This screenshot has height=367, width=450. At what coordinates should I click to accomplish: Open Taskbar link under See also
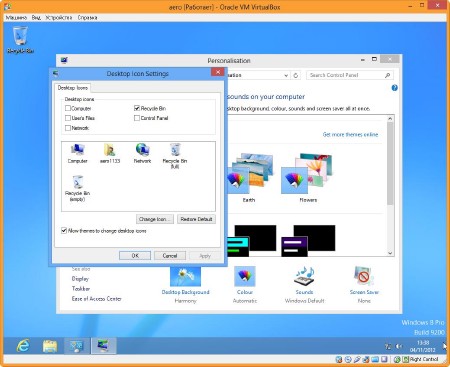click(x=81, y=289)
